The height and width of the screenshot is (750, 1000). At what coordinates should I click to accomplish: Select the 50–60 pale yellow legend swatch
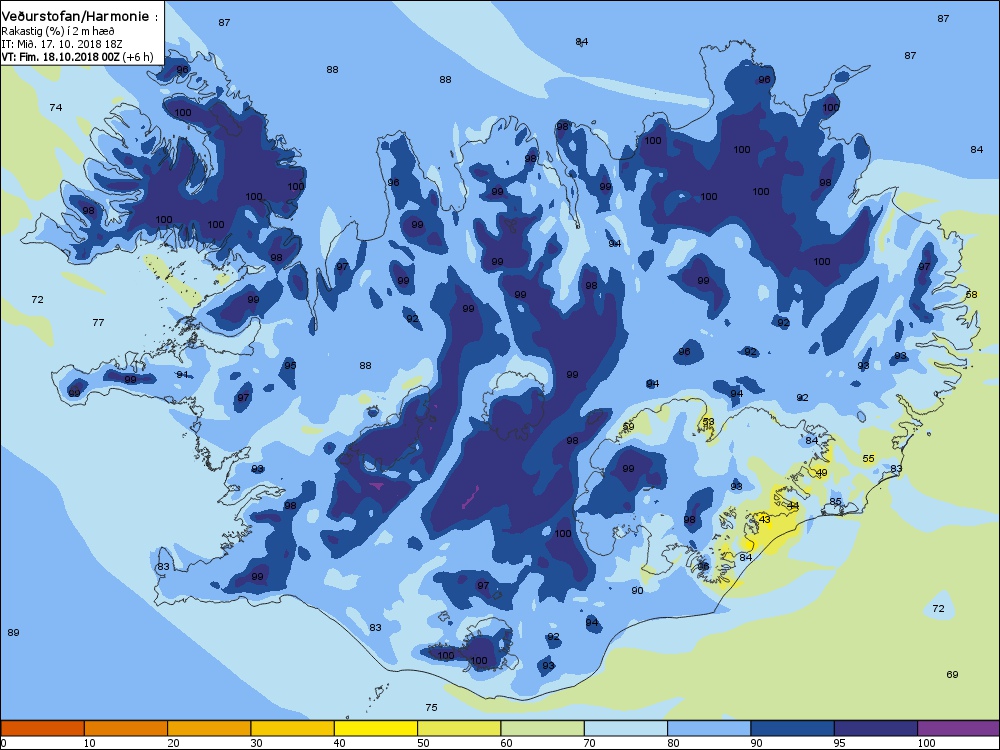coord(459,728)
